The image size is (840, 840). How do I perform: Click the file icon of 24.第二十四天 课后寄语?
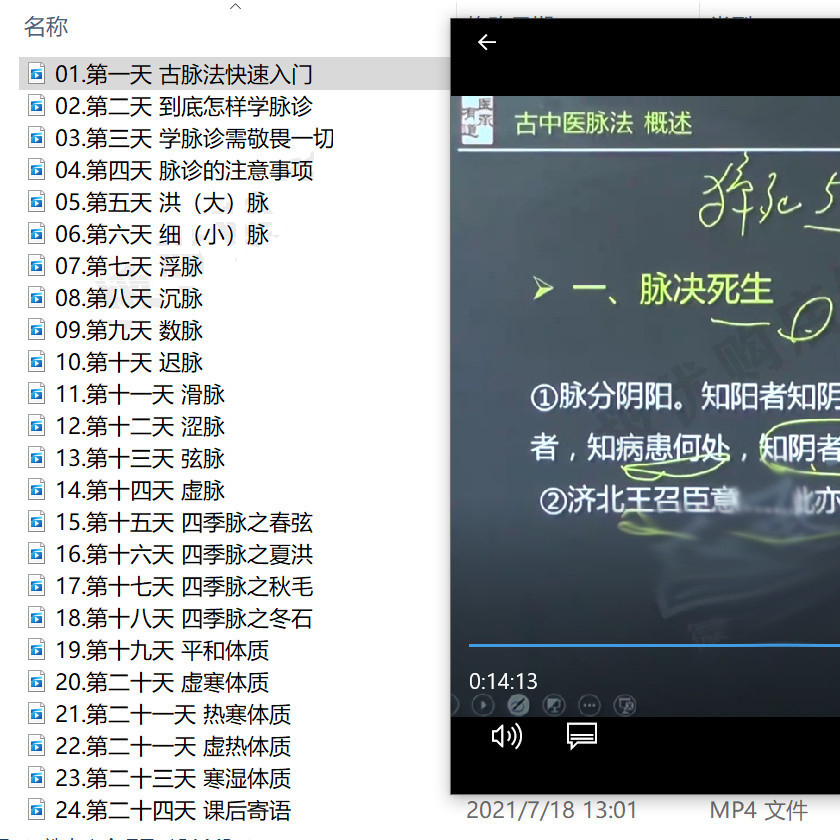click(37, 811)
